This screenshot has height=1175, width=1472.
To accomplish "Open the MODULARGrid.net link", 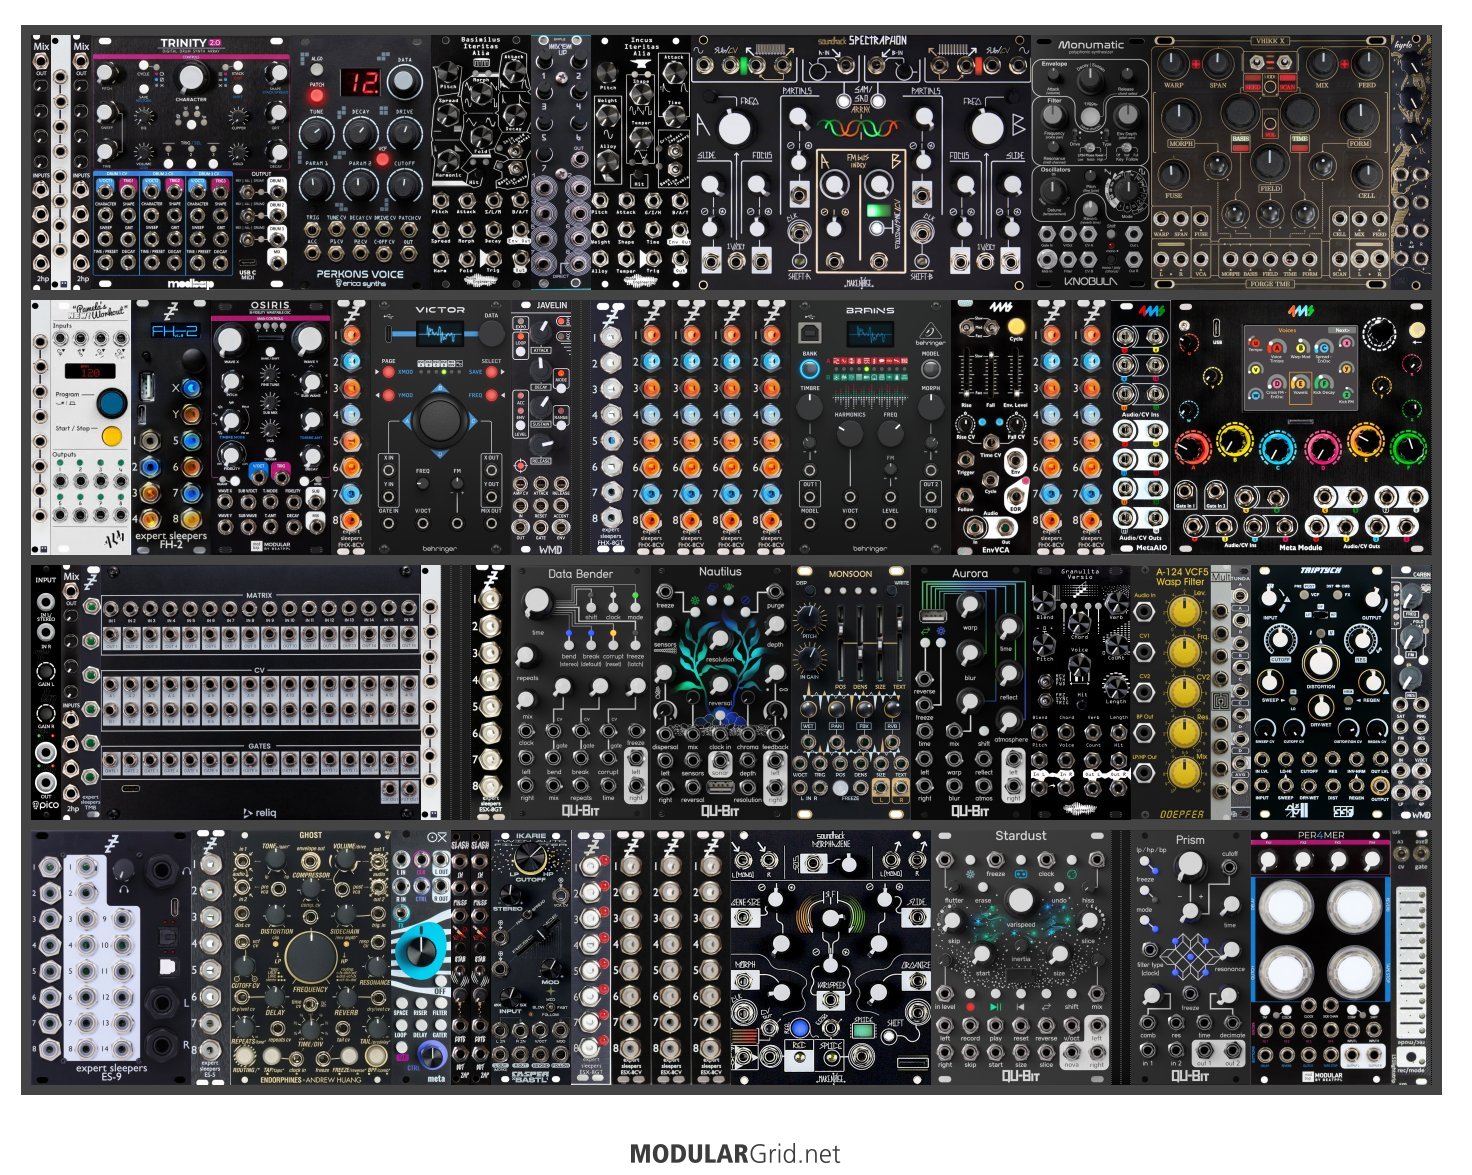I will click(x=735, y=1154).
